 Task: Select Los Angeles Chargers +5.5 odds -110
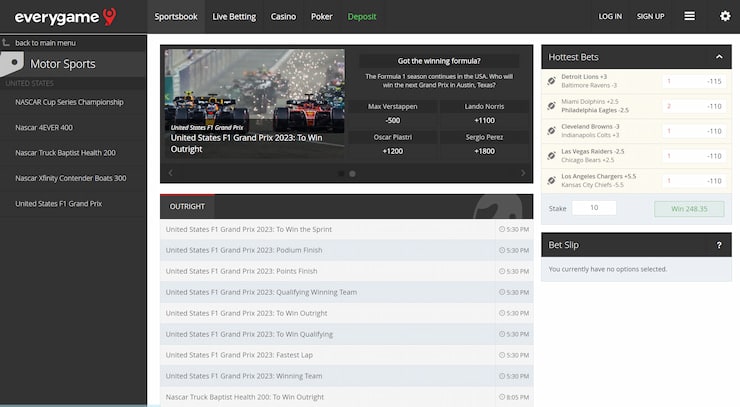(694, 181)
